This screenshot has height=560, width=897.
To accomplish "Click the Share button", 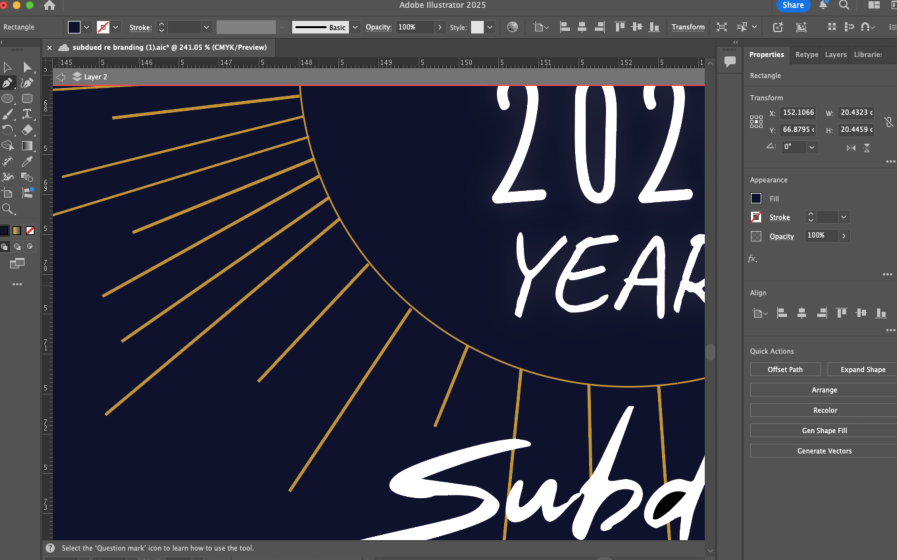I will (x=793, y=5).
